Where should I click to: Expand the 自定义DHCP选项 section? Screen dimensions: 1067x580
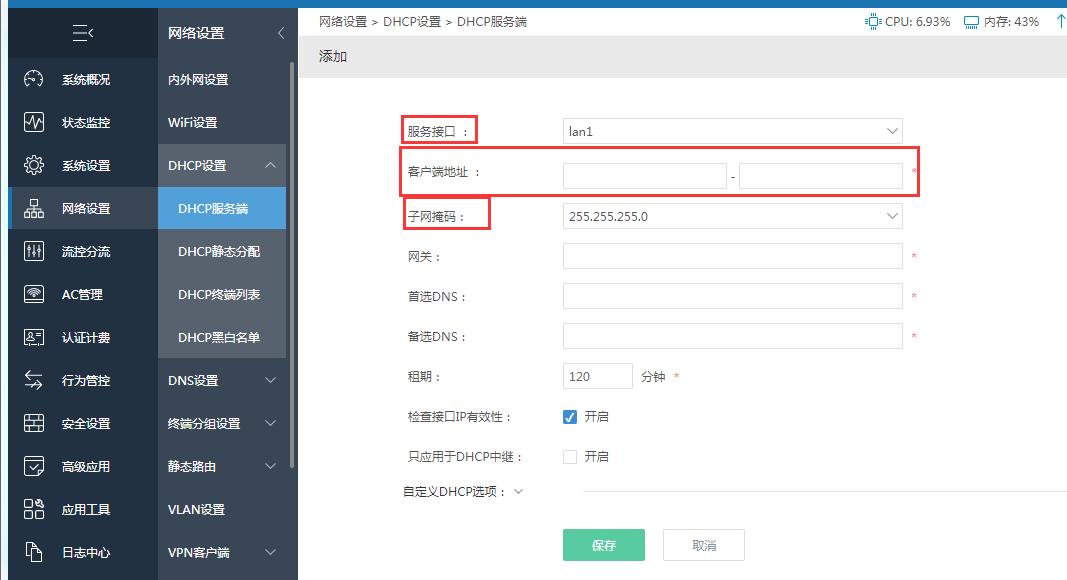coord(520,491)
